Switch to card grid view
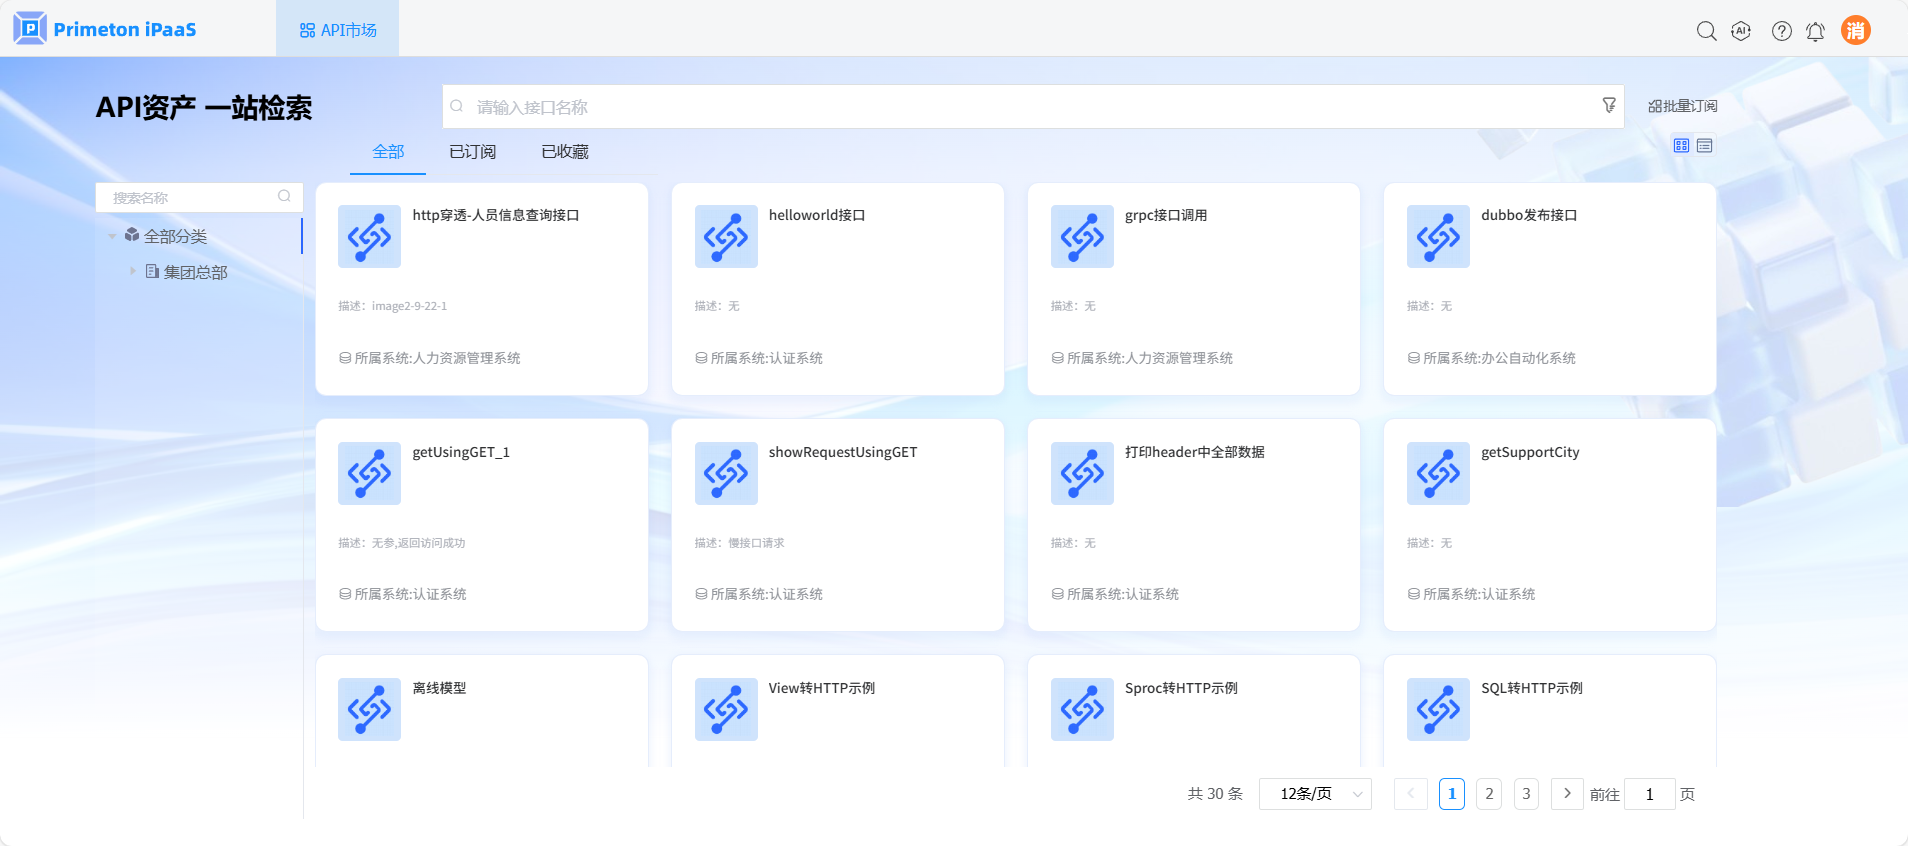The image size is (1908, 846). coord(1681,146)
